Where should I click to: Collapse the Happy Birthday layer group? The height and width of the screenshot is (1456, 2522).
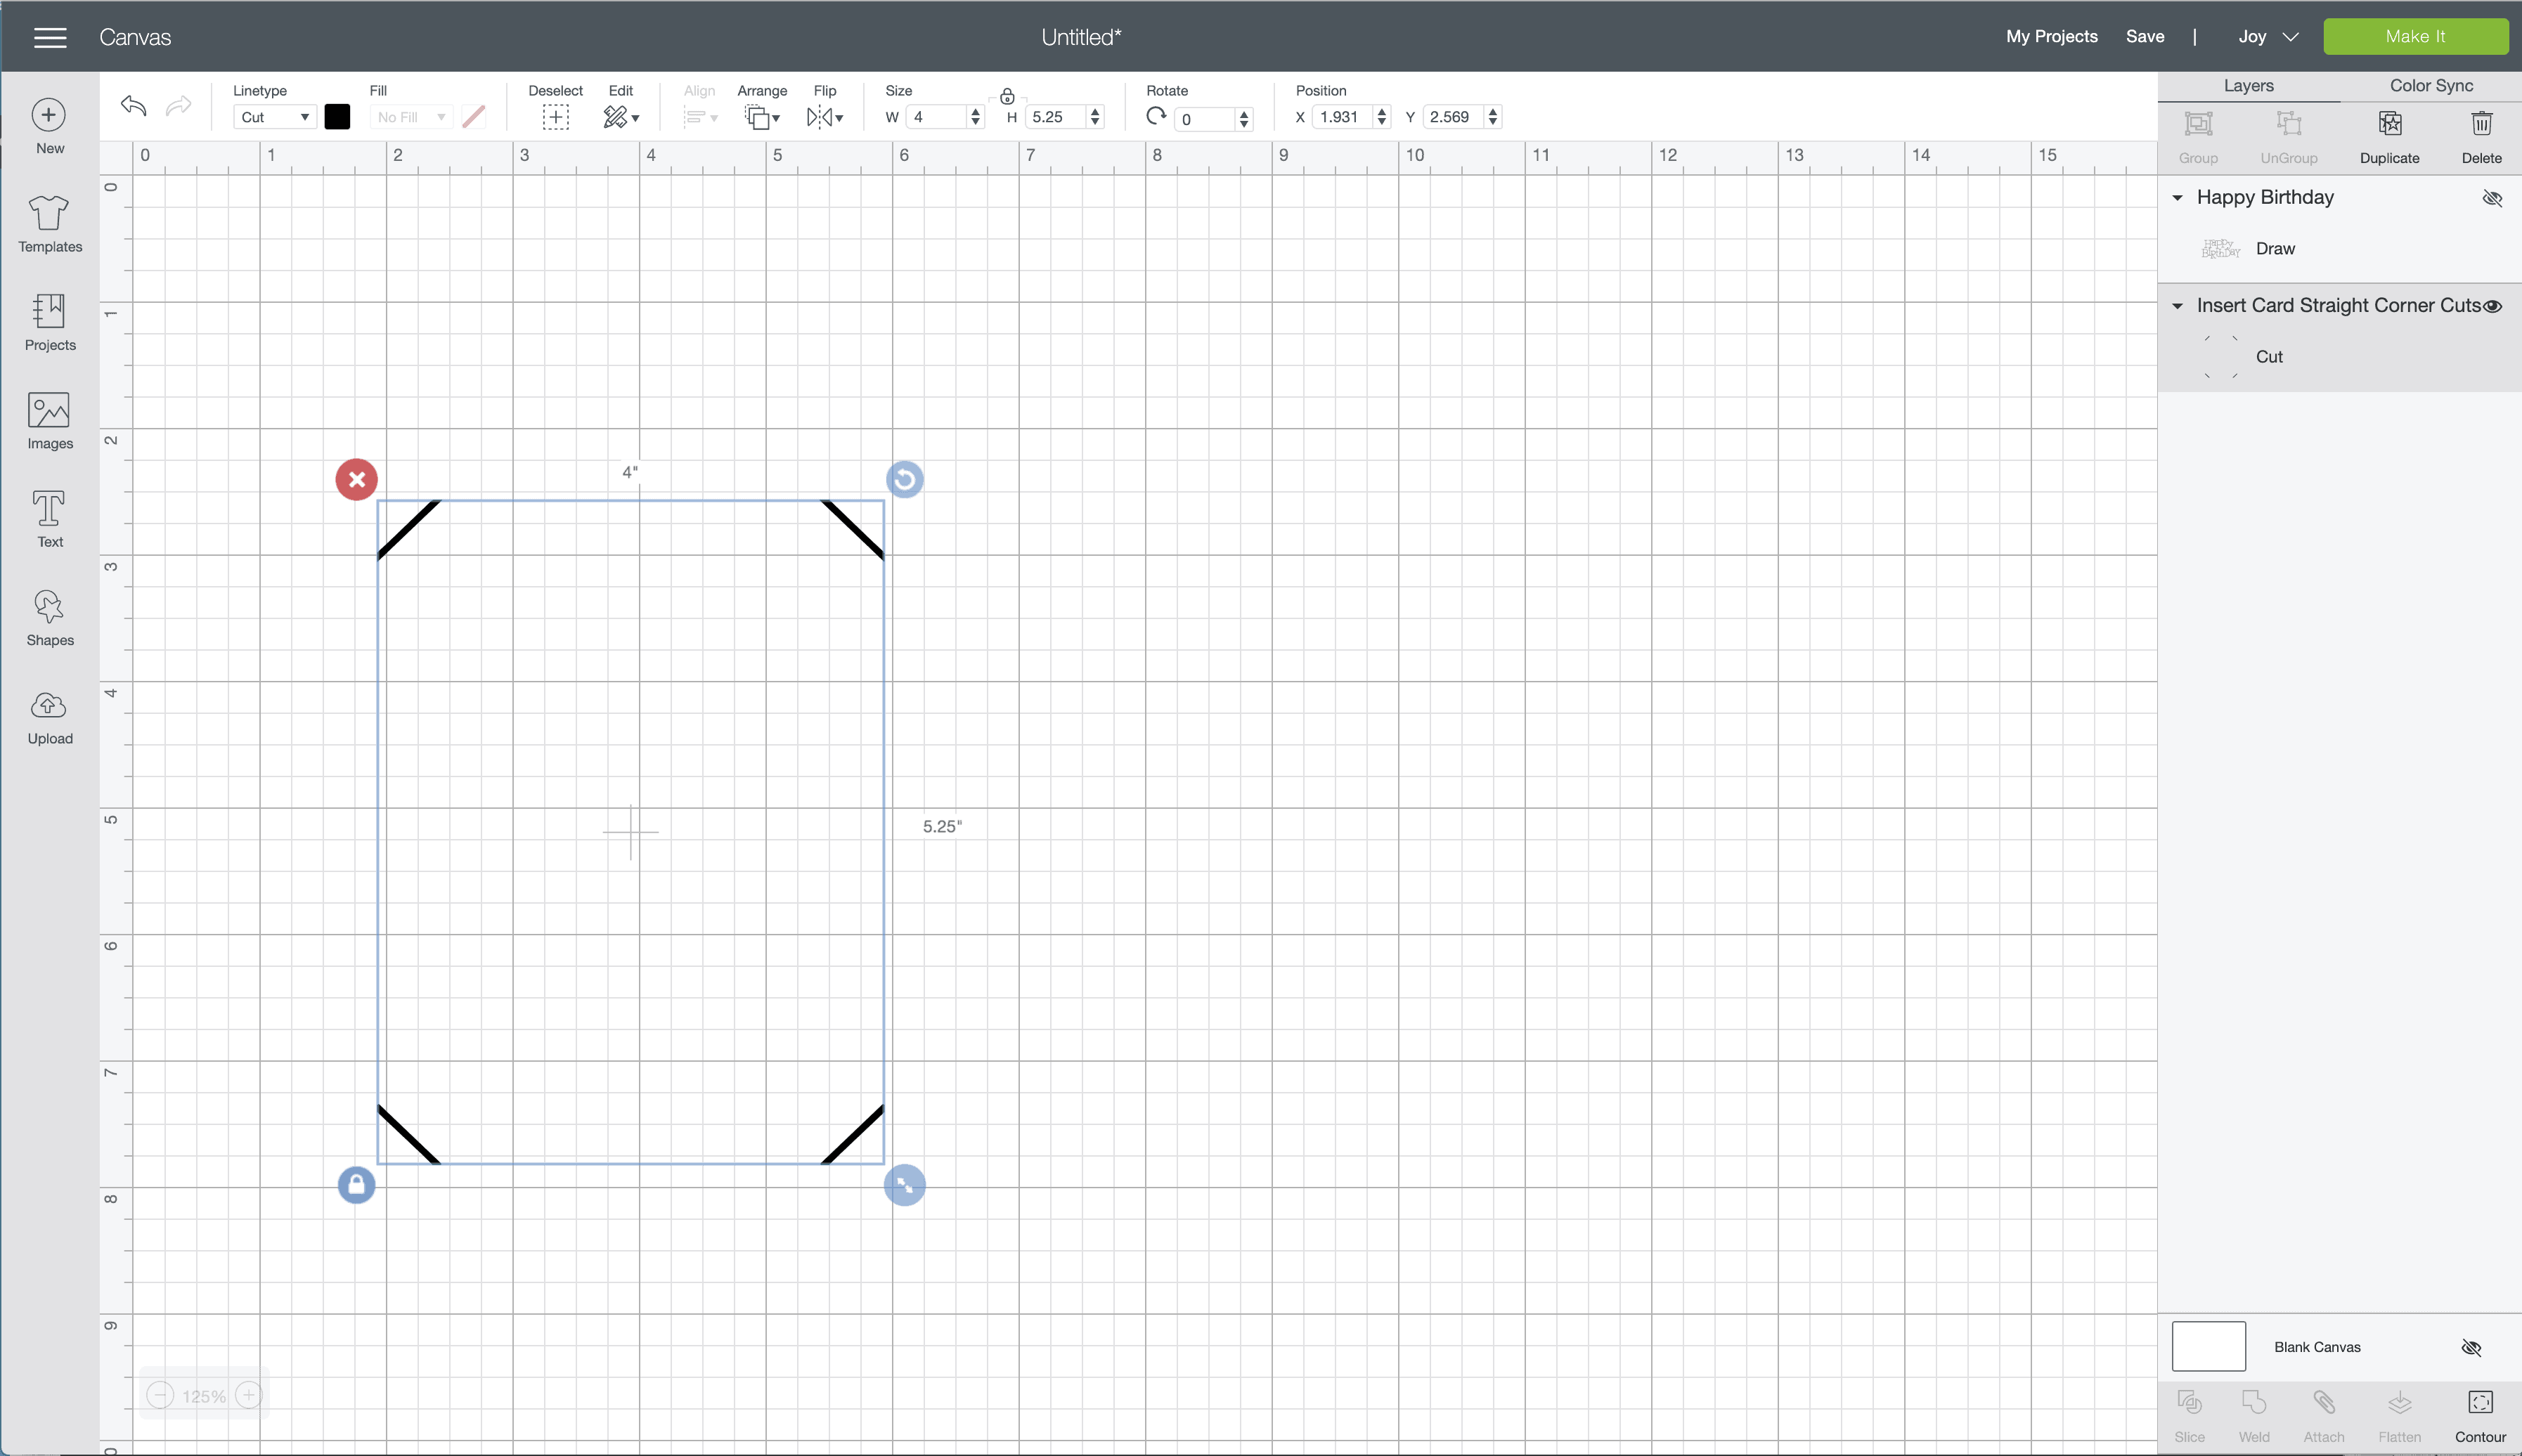pyautogui.click(x=2177, y=198)
